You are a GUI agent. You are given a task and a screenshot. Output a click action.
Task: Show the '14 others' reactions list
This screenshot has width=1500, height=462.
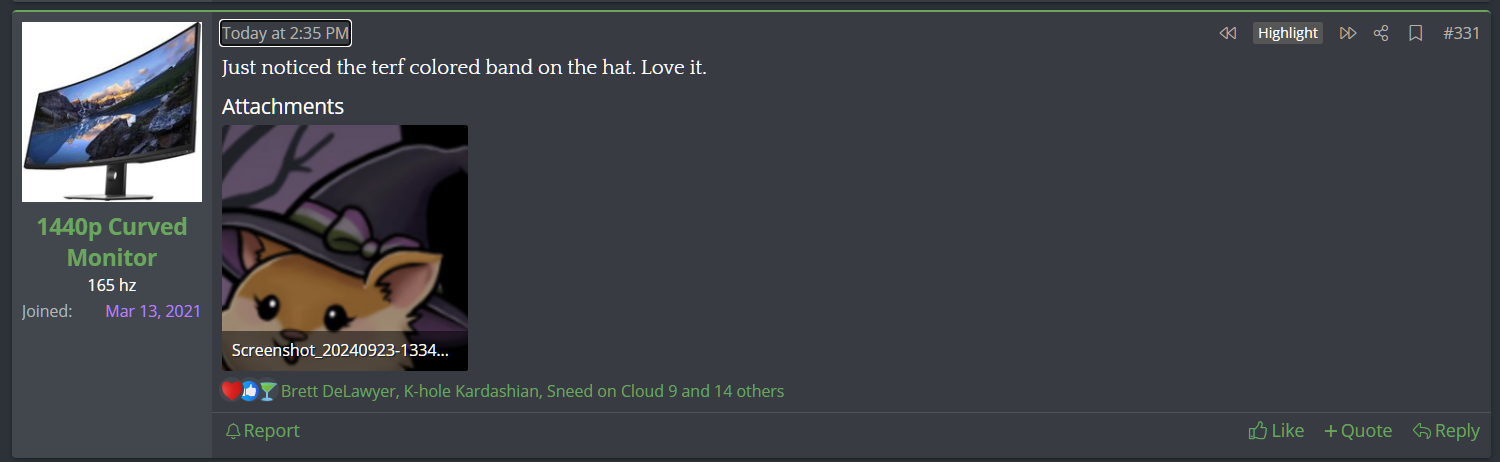(x=748, y=391)
